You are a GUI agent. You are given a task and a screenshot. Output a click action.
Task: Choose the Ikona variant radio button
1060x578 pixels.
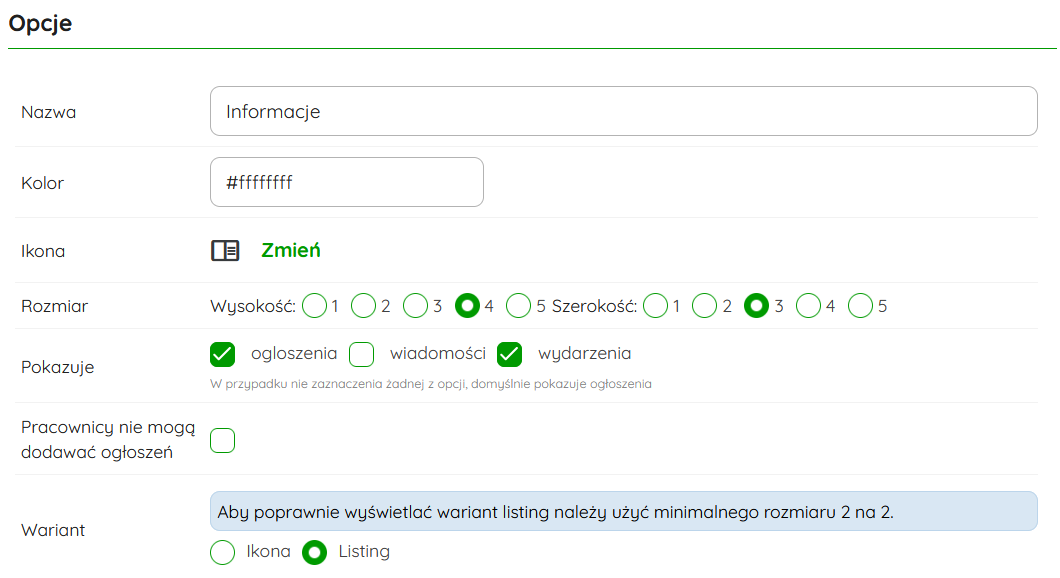[x=223, y=552]
